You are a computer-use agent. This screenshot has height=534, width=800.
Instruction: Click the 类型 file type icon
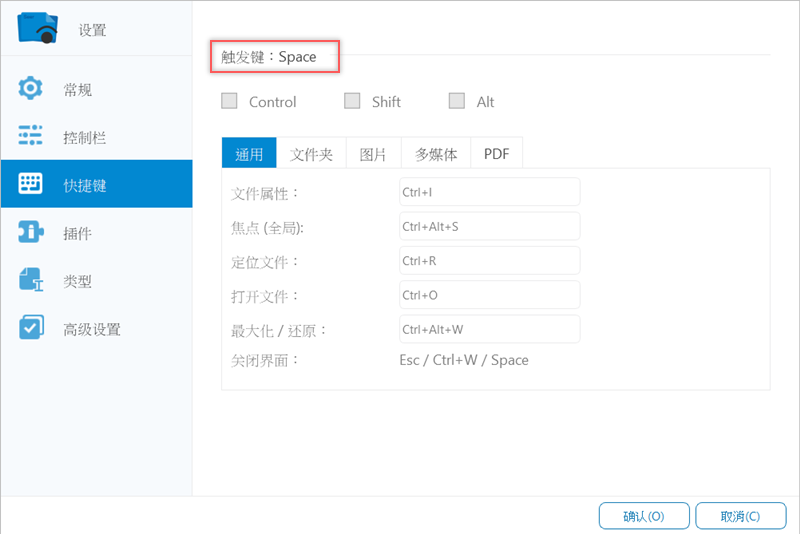pos(31,281)
